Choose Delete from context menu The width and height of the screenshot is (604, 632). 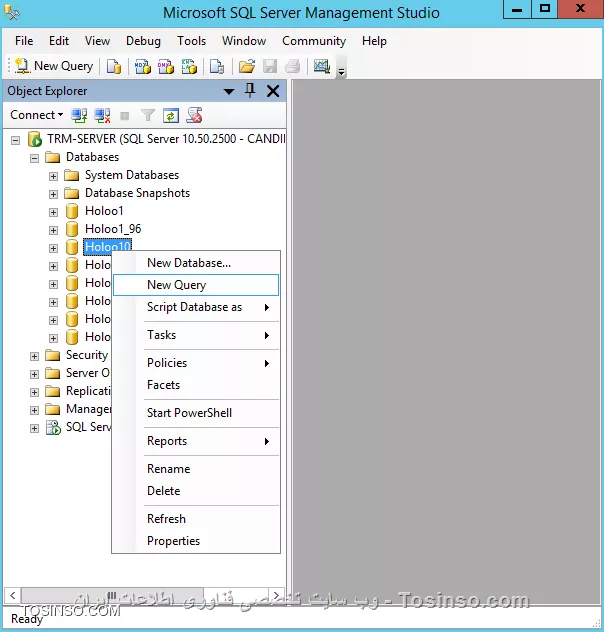point(196,491)
